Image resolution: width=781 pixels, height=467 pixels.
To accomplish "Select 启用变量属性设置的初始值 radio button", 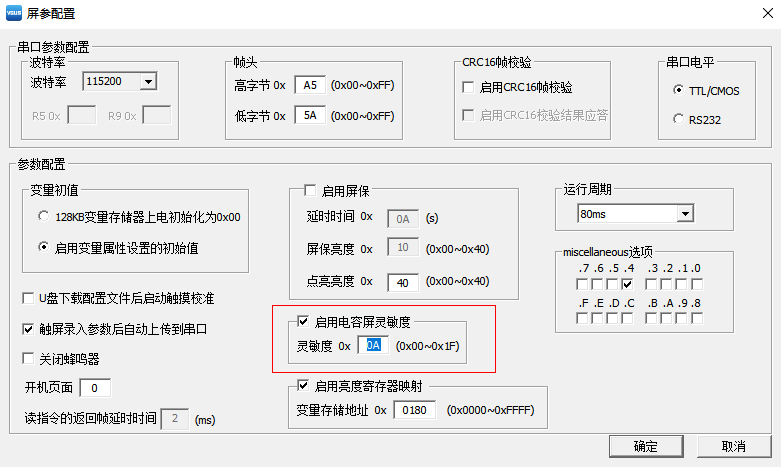I will click(x=43, y=247).
